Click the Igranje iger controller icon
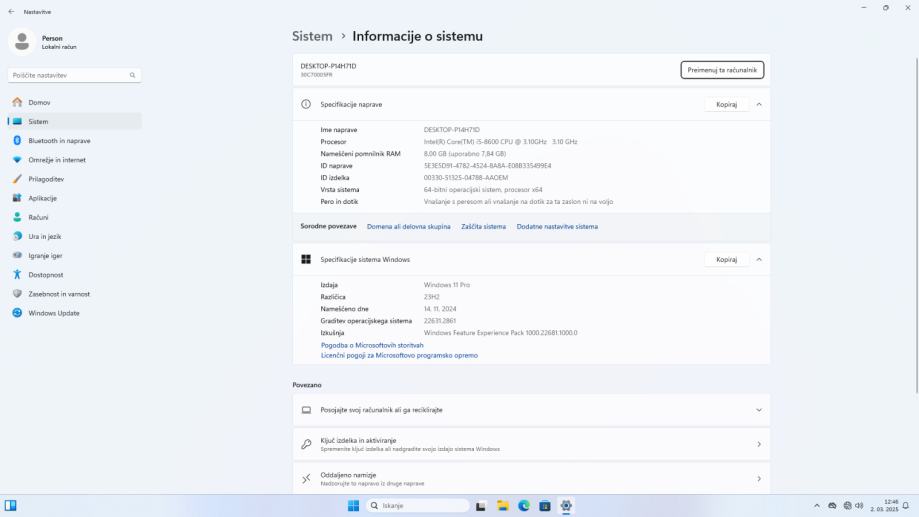The width and height of the screenshot is (919, 517). (x=17, y=256)
